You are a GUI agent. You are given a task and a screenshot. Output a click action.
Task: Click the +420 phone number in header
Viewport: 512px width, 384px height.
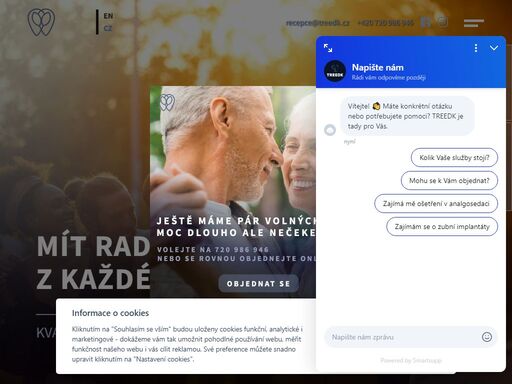coord(386,23)
